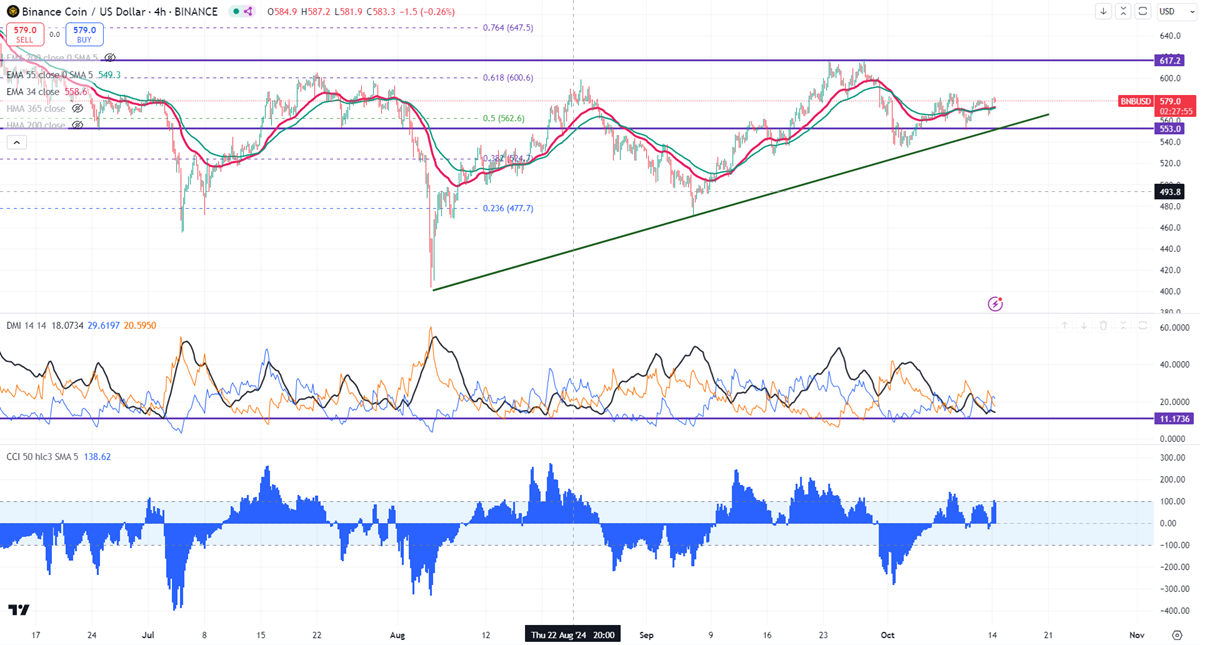Image resolution: width=1206 pixels, height=645 pixels.
Task: Click the red 579.0 SELL button
Action: (x=25, y=35)
